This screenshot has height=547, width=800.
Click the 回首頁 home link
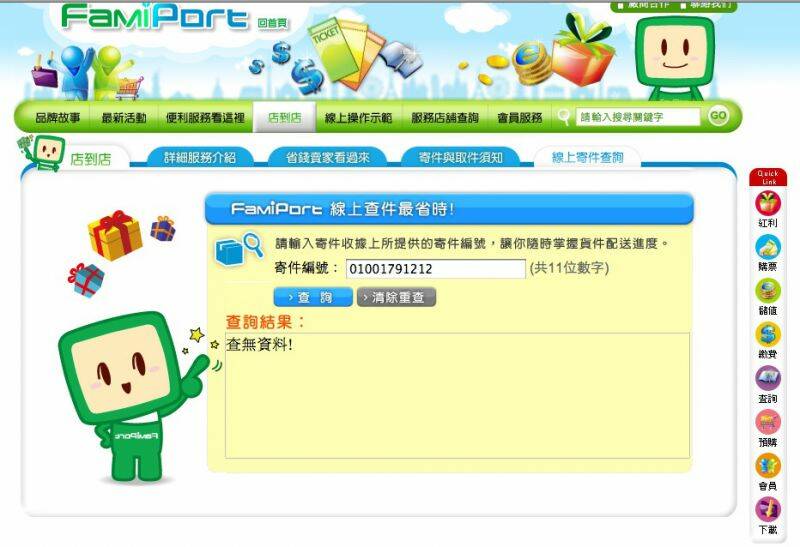269,22
